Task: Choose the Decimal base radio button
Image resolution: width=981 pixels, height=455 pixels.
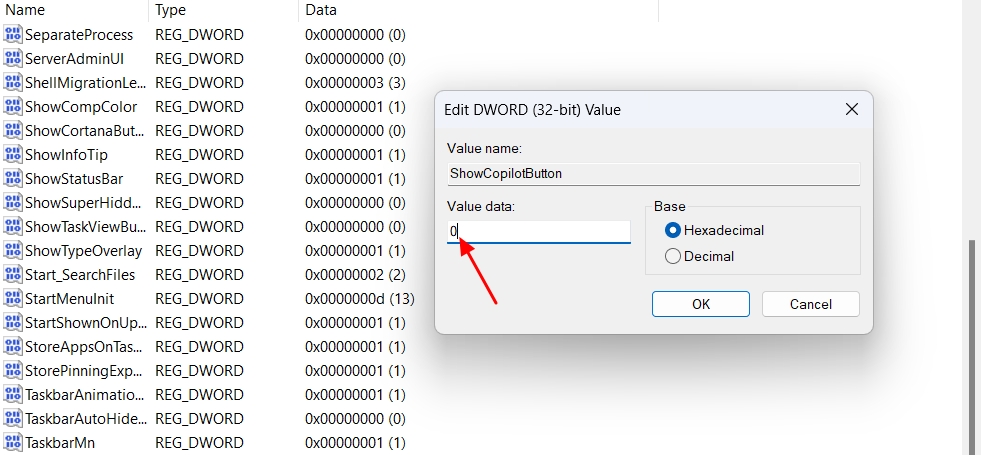Action: [x=673, y=256]
